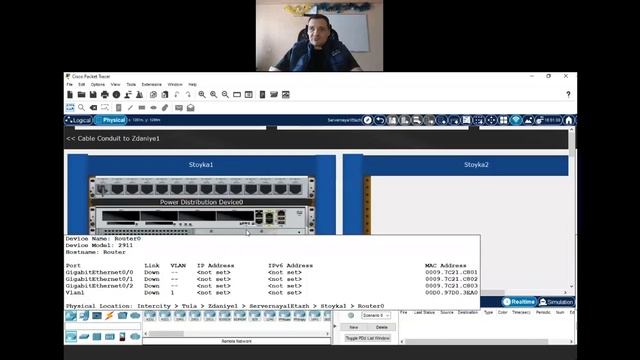Click the GigabitEthernet0/0 port row
The image size is (640, 360).
(272, 272)
